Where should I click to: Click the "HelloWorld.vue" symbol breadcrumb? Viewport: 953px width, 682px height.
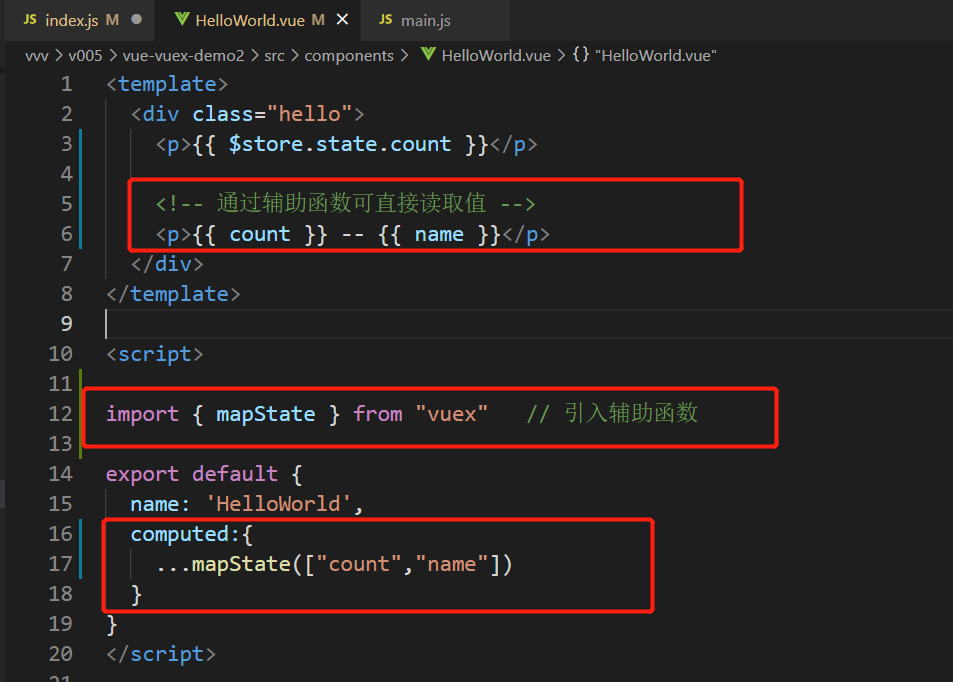pos(656,56)
